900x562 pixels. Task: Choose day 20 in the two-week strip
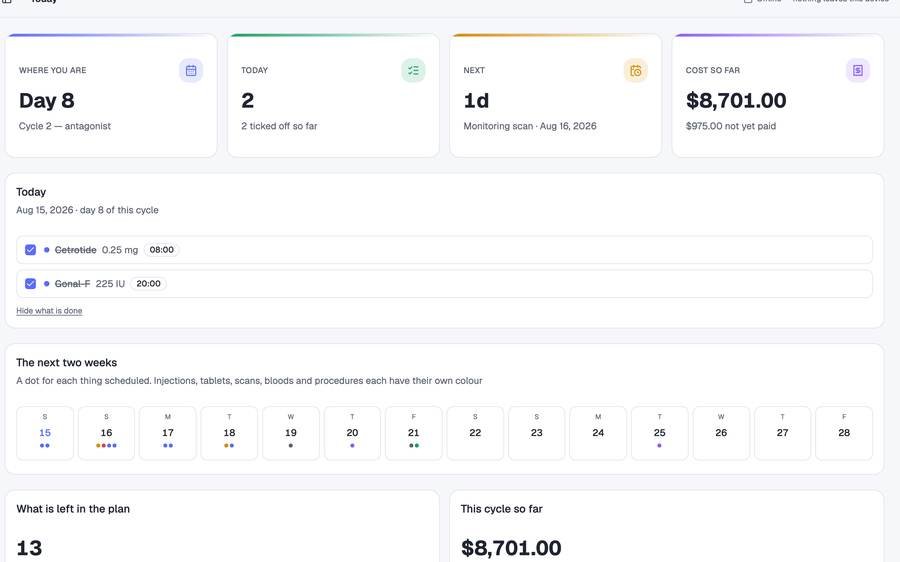click(352, 433)
